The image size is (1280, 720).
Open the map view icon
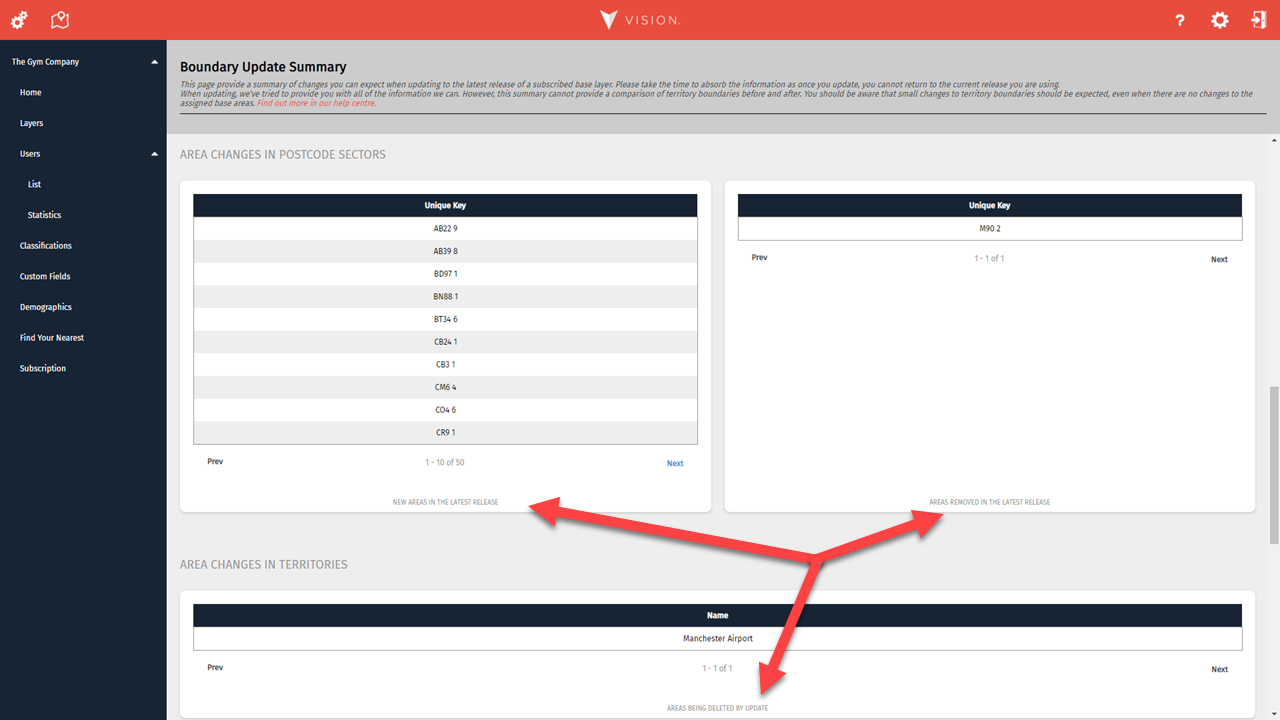60,20
